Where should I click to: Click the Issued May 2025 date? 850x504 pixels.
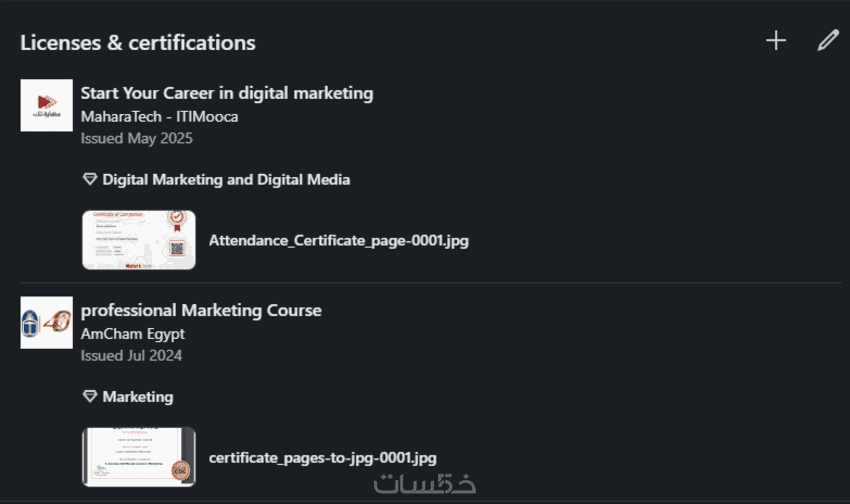coord(137,138)
